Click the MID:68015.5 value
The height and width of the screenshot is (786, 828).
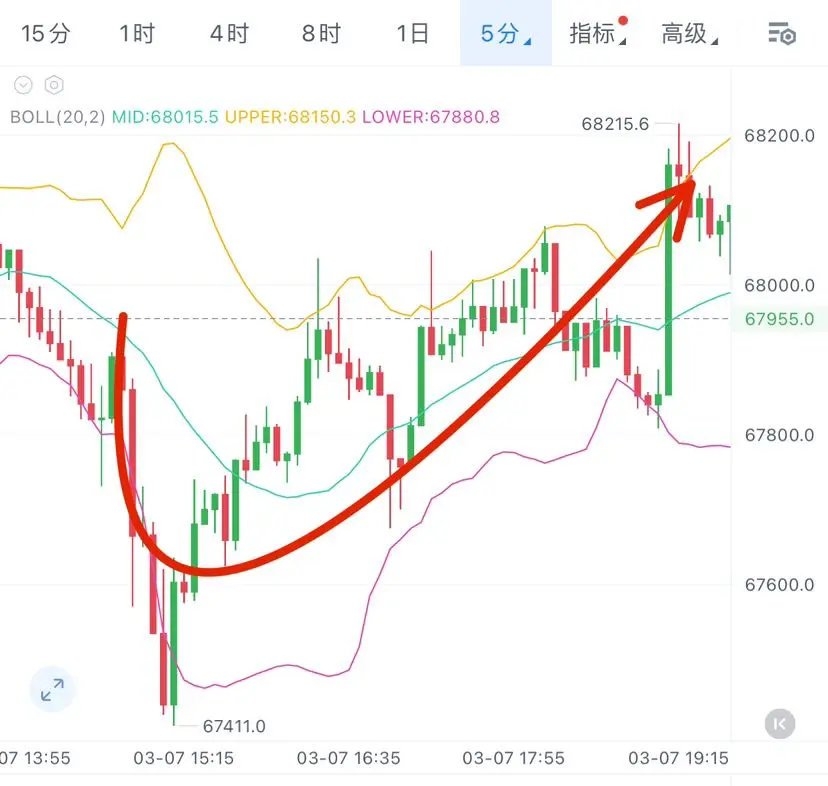165,117
